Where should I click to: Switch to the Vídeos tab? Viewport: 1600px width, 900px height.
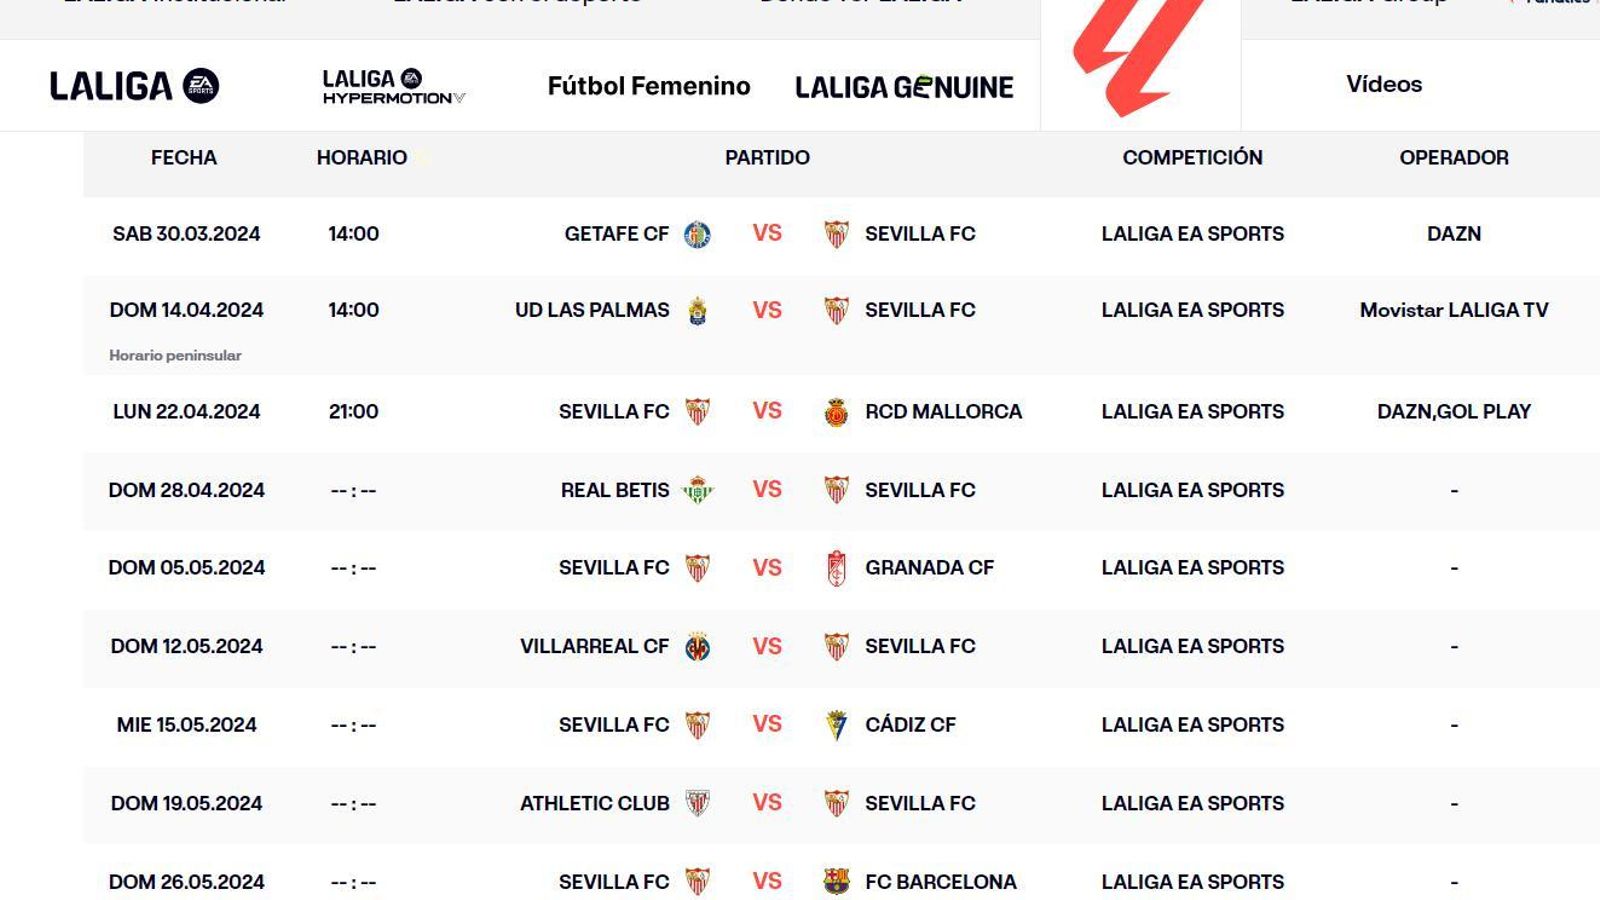[1383, 85]
